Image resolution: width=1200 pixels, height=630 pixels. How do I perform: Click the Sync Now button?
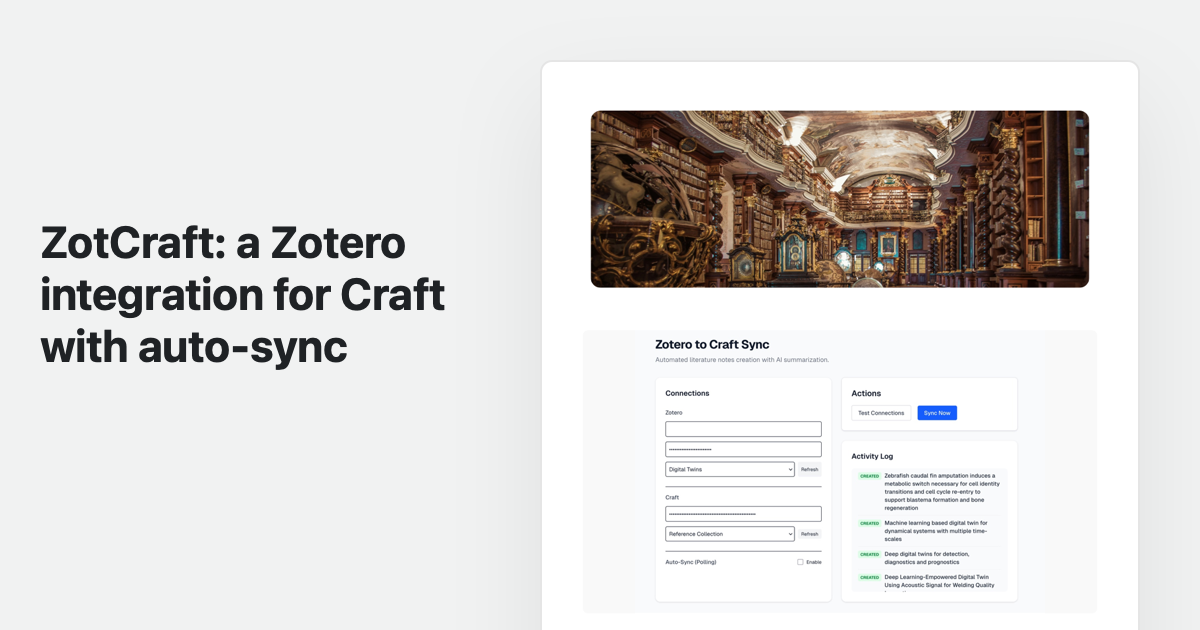point(937,413)
